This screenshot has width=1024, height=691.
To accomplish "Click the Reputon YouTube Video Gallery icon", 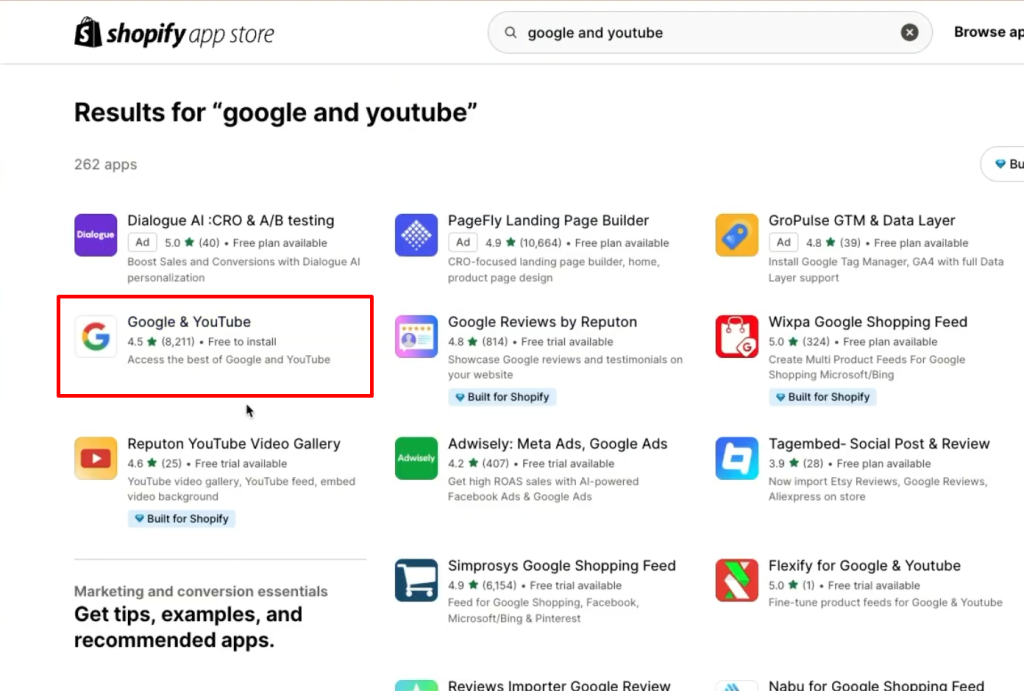I will coord(96,459).
